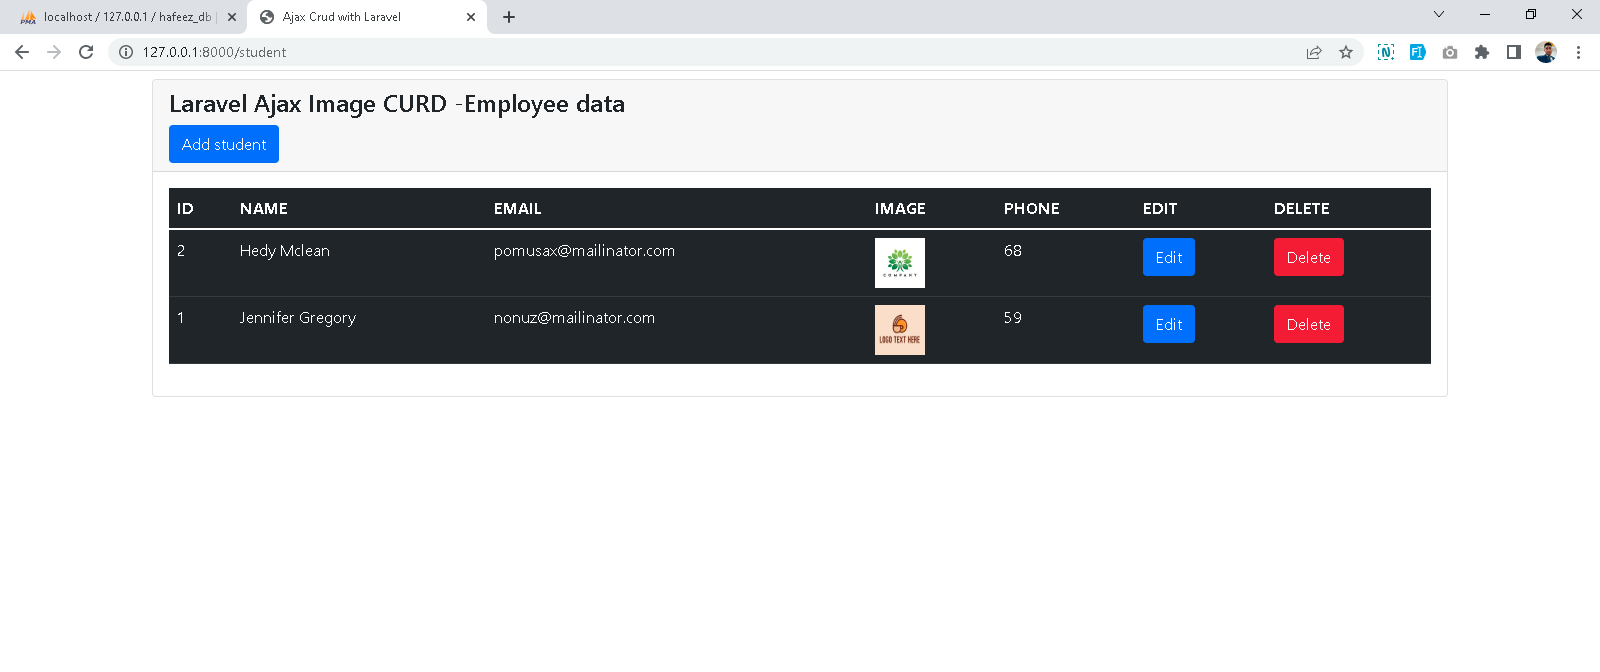Click ID cell 2 of Hedy Mclean
Screen dimensions: 1600x672
coord(181,251)
